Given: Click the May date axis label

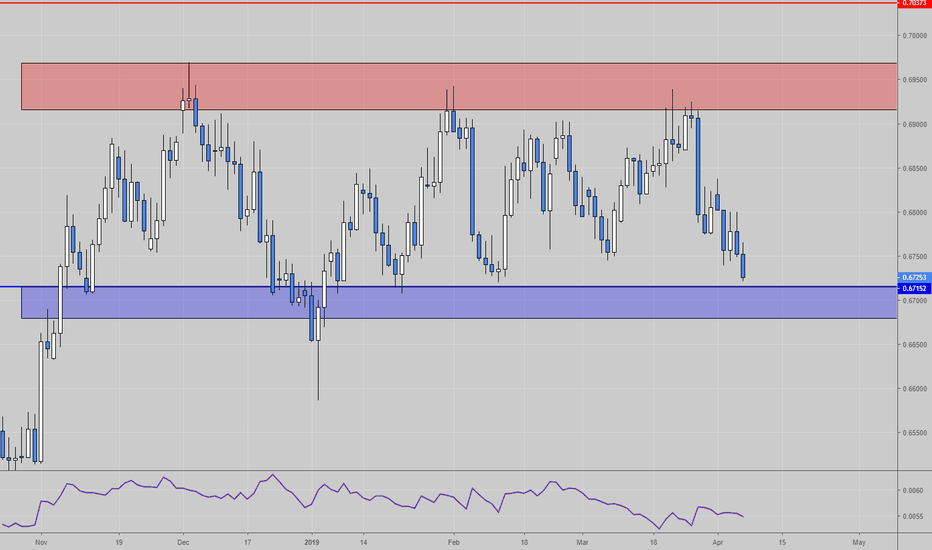Looking at the screenshot, I should tap(859, 542).
